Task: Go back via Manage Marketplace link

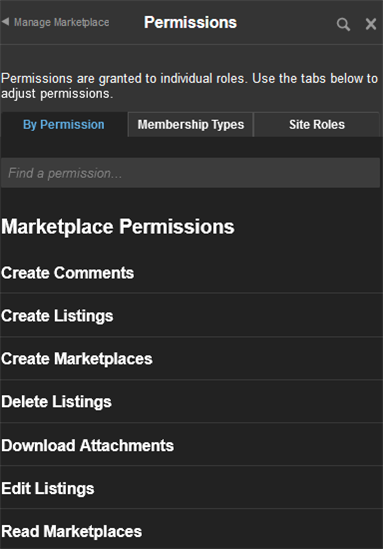Action: pyautogui.click(x=61, y=22)
